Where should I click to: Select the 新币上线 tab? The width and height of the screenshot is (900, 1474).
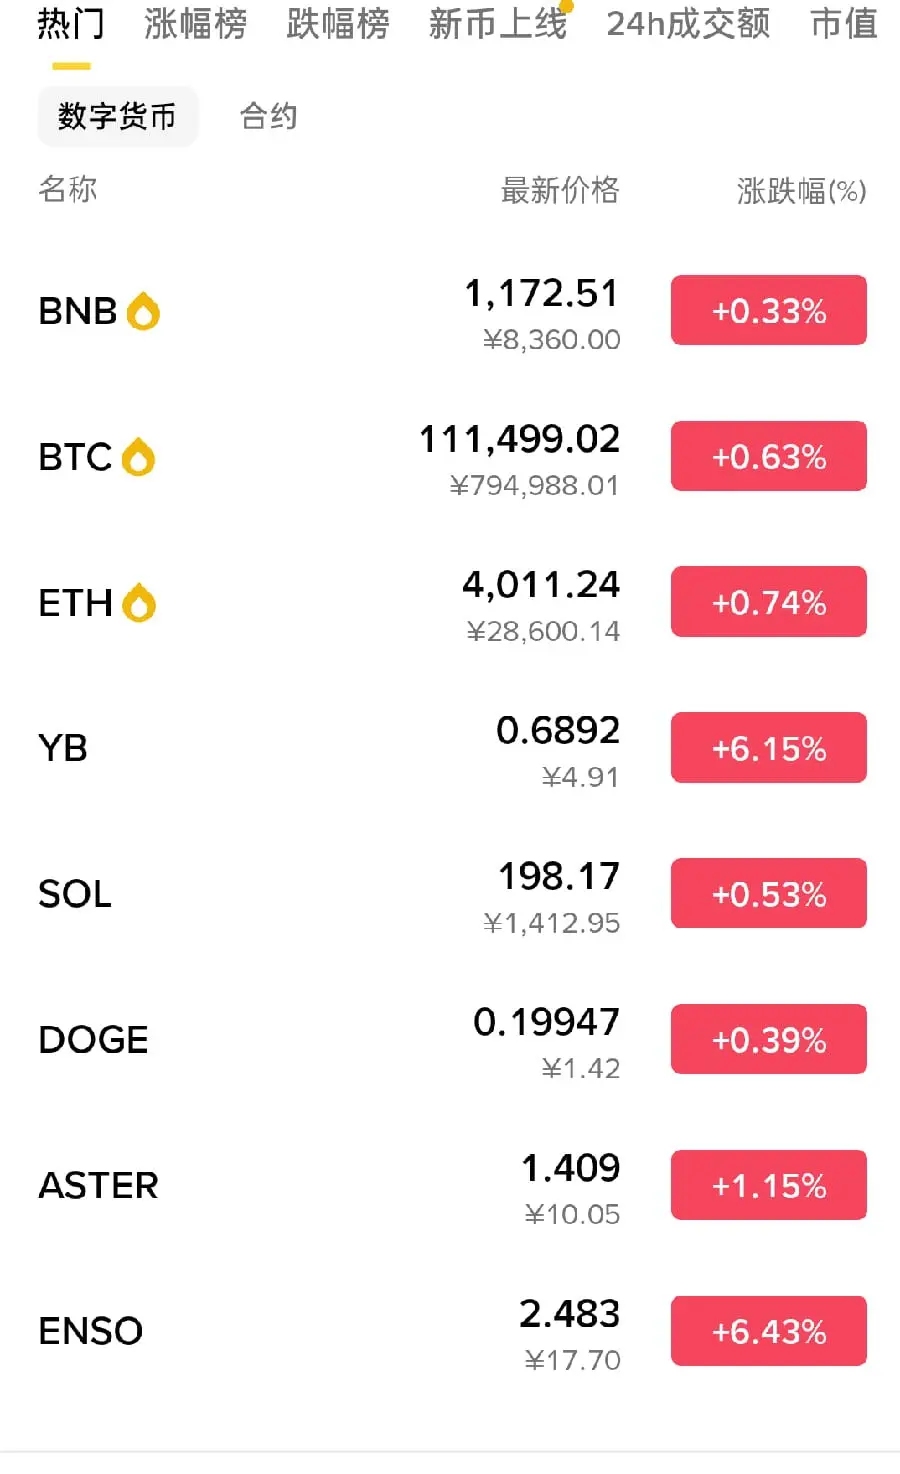pos(498,24)
